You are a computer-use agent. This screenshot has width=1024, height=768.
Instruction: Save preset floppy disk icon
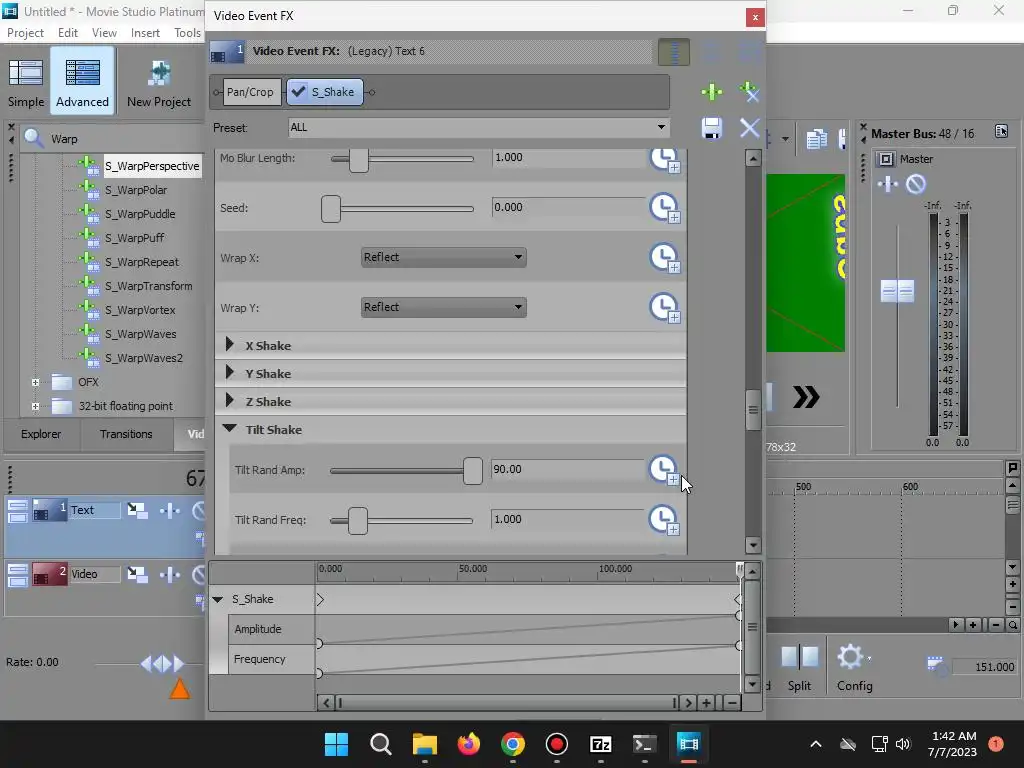click(x=711, y=128)
